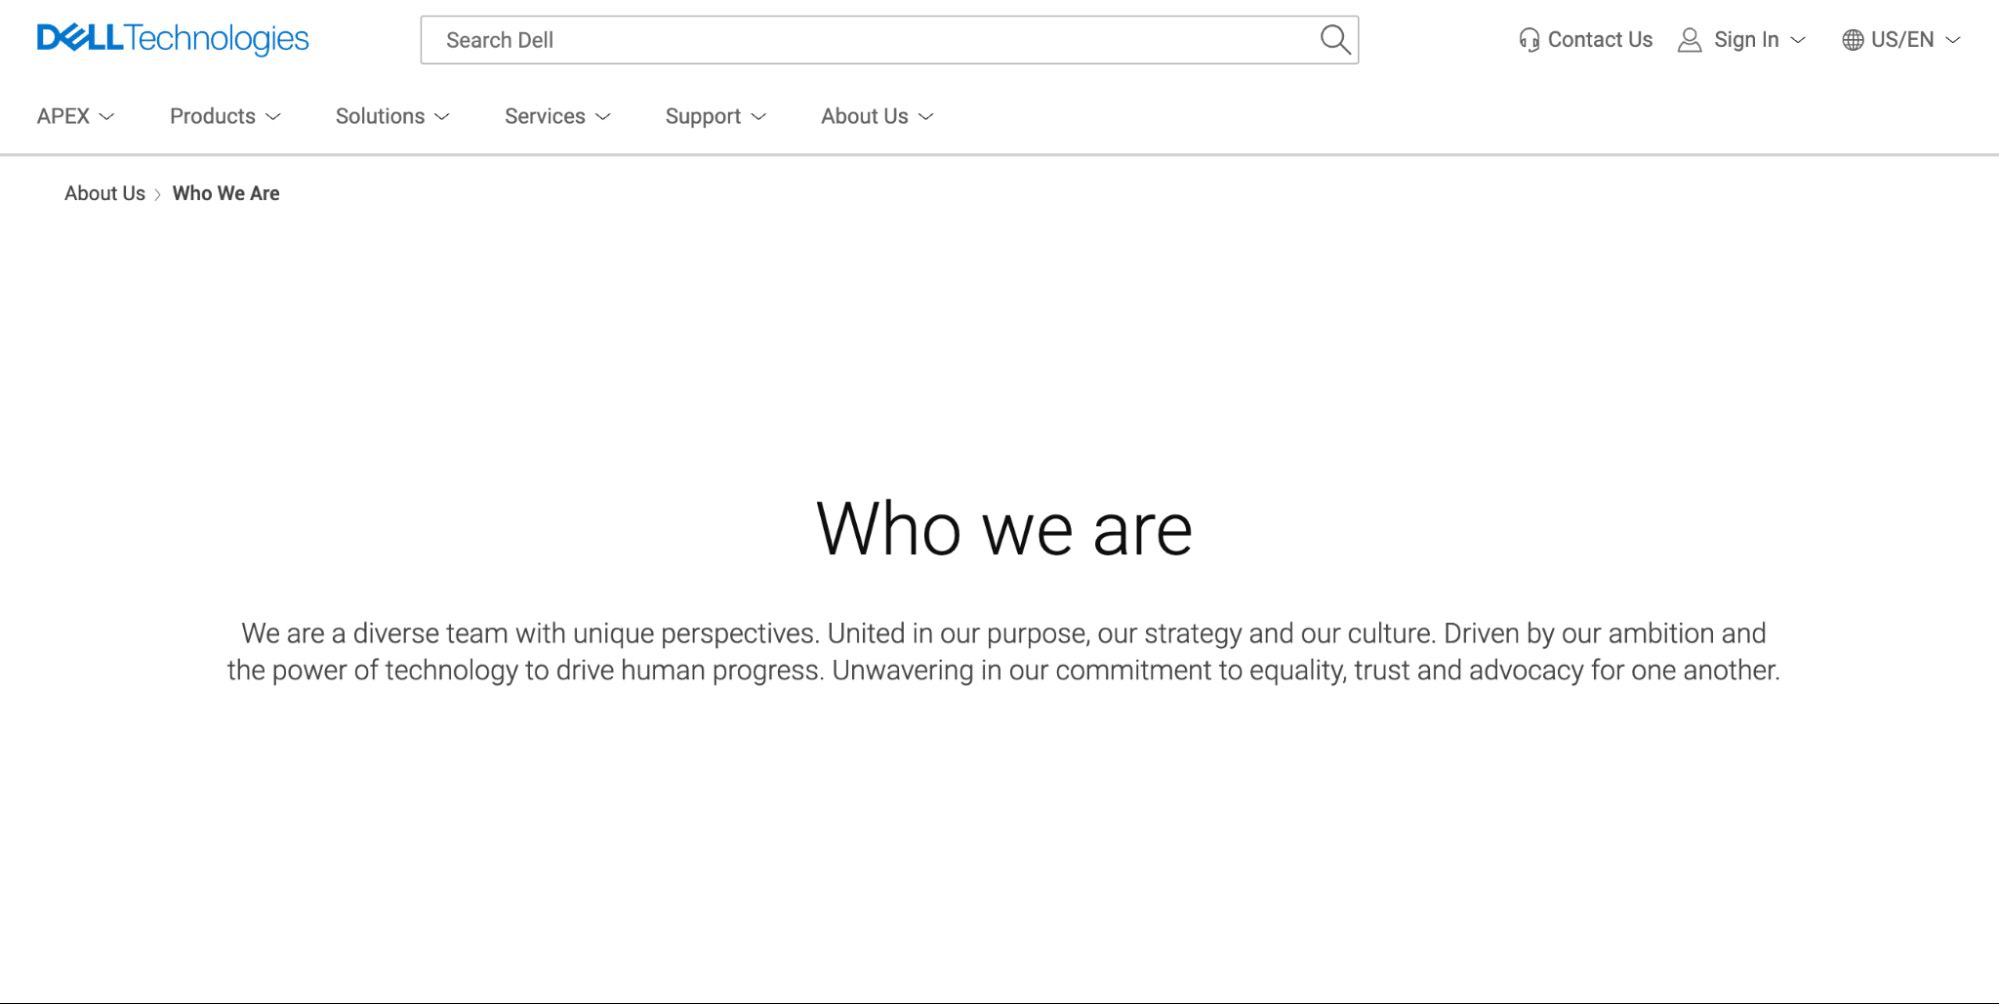Open the Support navigation menu
The height and width of the screenshot is (1004, 1999).
click(x=703, y=116)
